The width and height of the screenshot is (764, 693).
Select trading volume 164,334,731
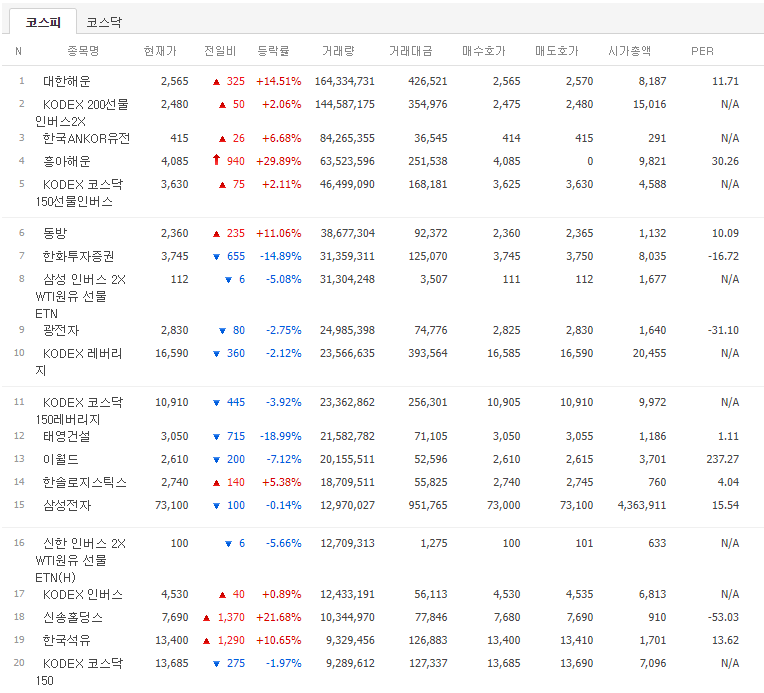tap(344, 81)
